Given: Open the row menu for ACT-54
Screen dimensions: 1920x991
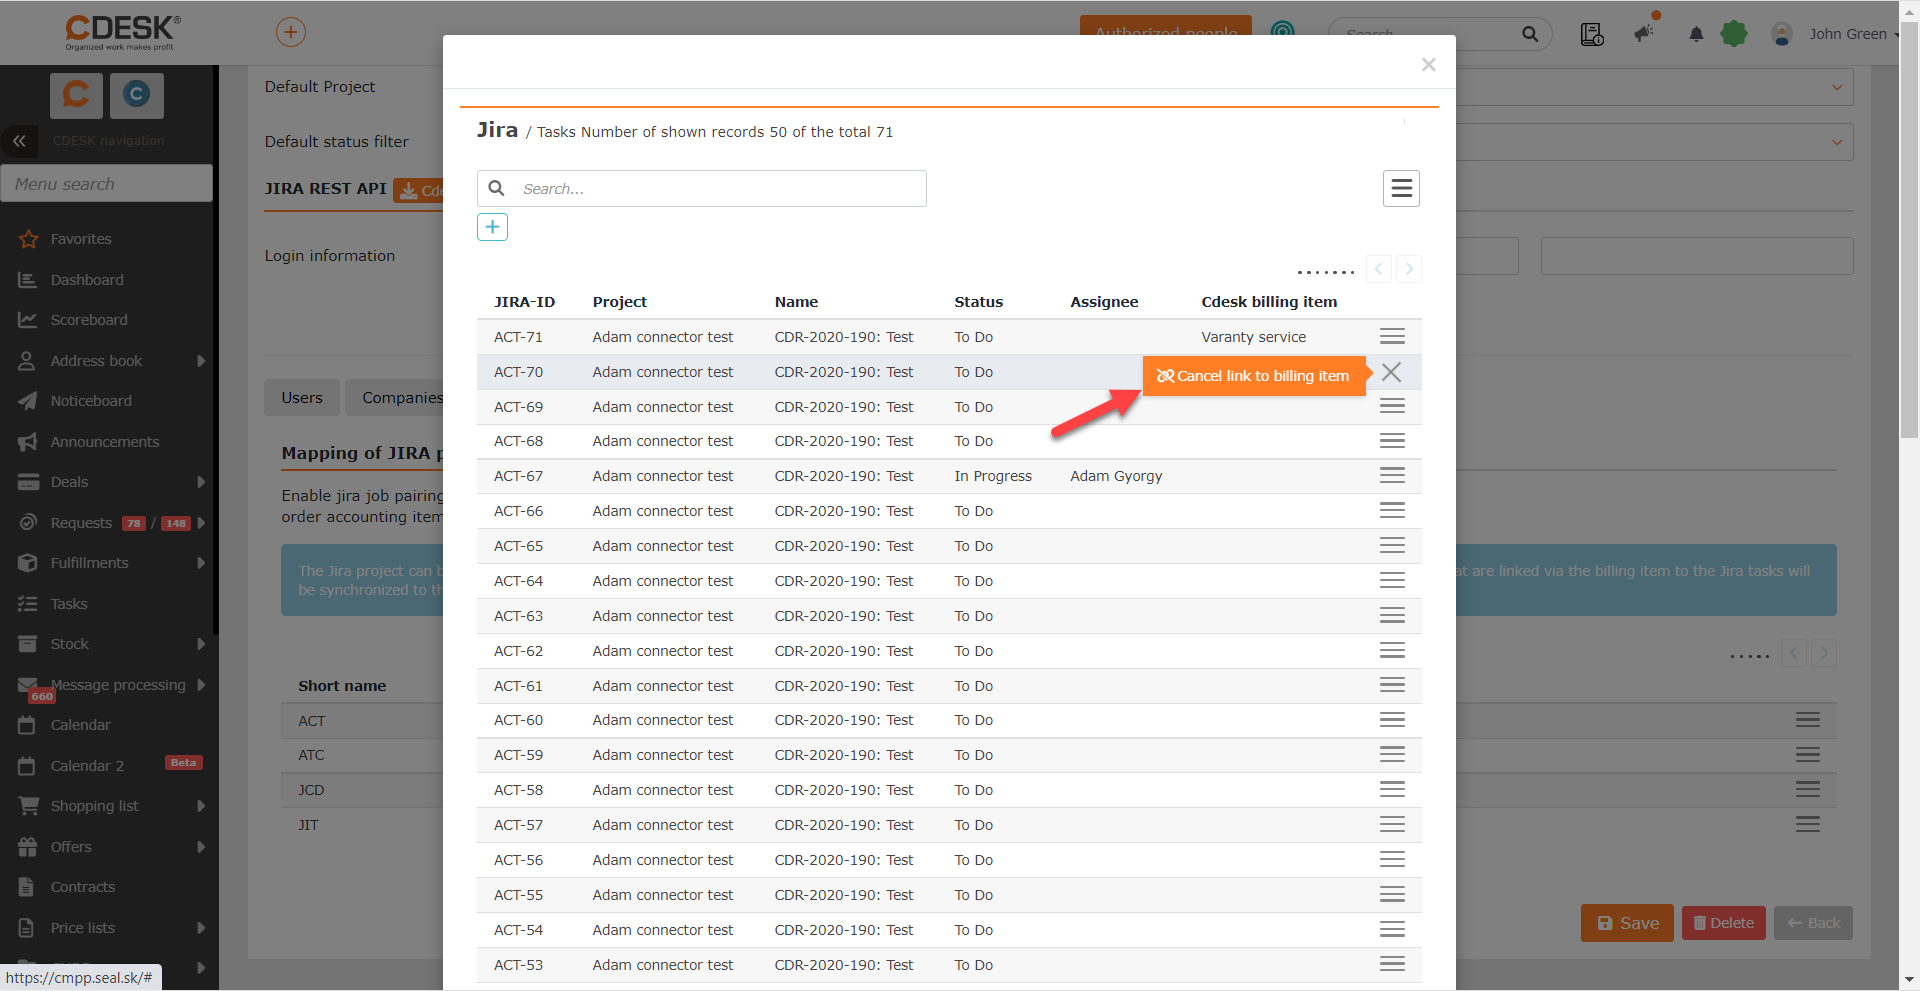Looking at the screenshot, I should click(x=1392, y=930).
